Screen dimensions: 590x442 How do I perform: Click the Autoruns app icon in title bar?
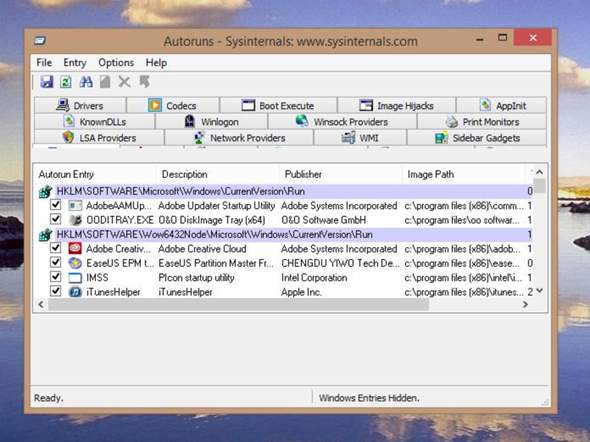[40, 40]
